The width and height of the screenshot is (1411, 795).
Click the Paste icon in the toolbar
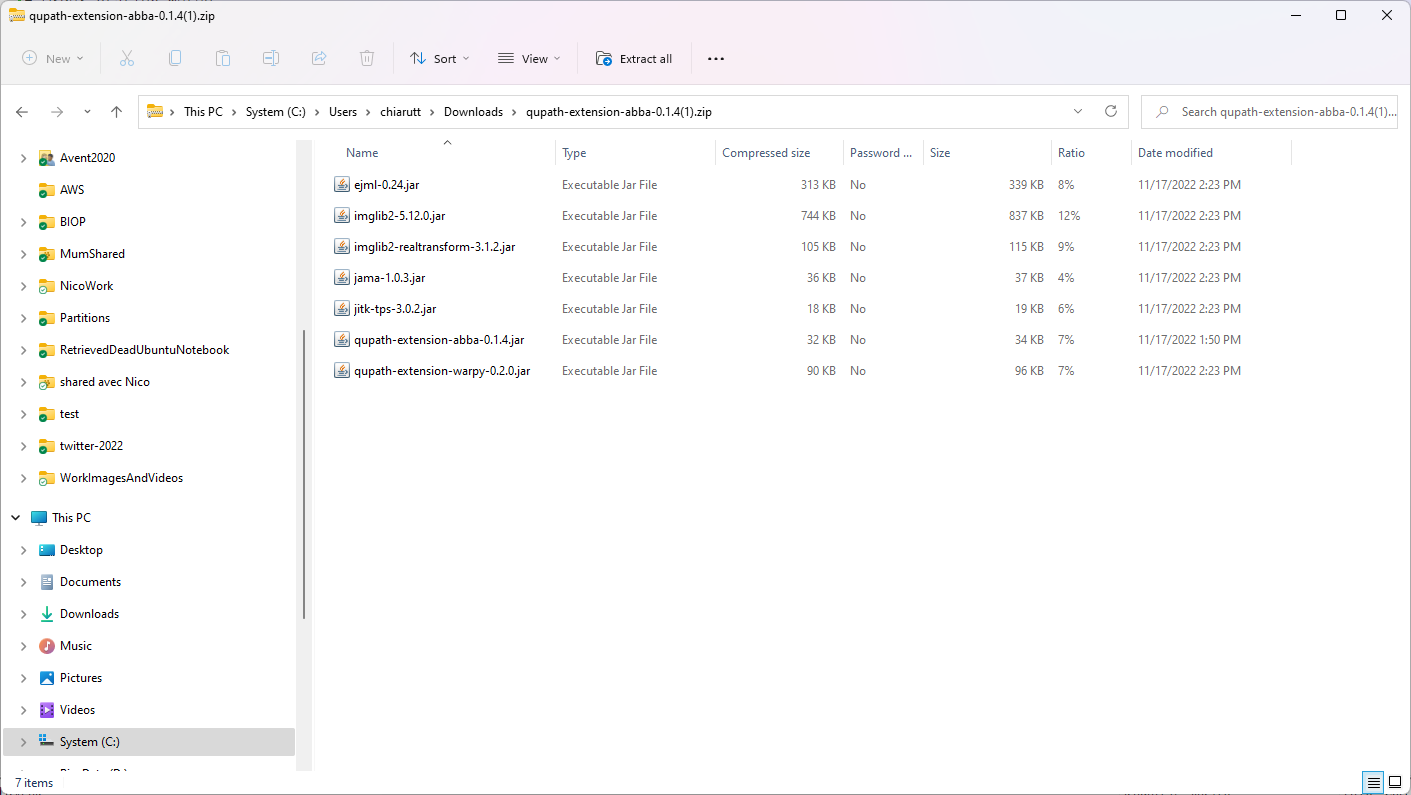[x=222, y=58]
